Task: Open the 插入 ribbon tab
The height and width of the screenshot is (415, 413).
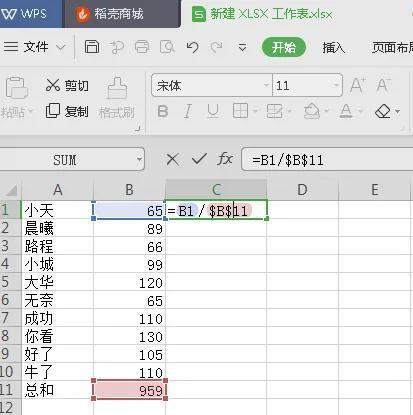Action: [x=333, y=48]
